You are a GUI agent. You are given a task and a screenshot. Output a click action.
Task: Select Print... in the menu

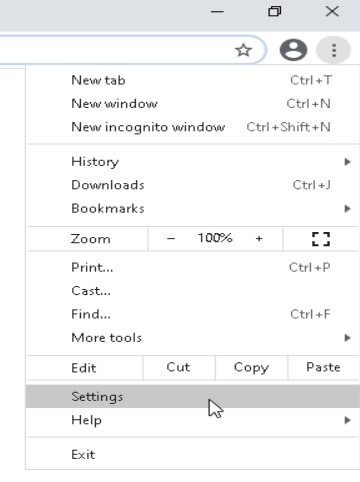[x=193, y=267]
